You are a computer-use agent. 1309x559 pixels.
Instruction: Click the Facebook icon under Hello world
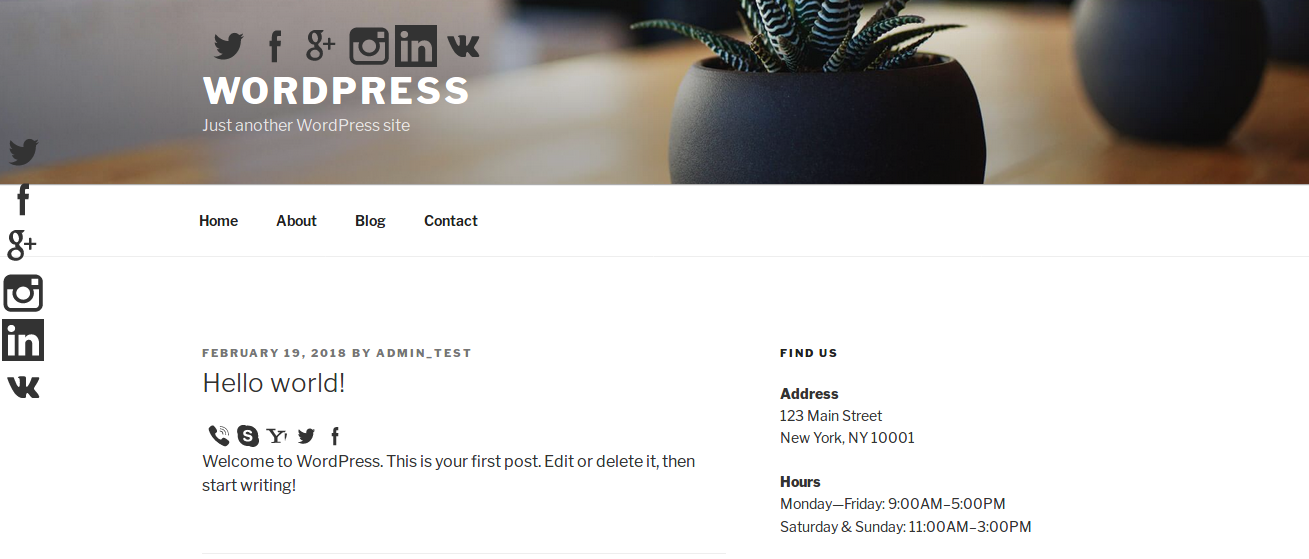[x=335, y=436]
